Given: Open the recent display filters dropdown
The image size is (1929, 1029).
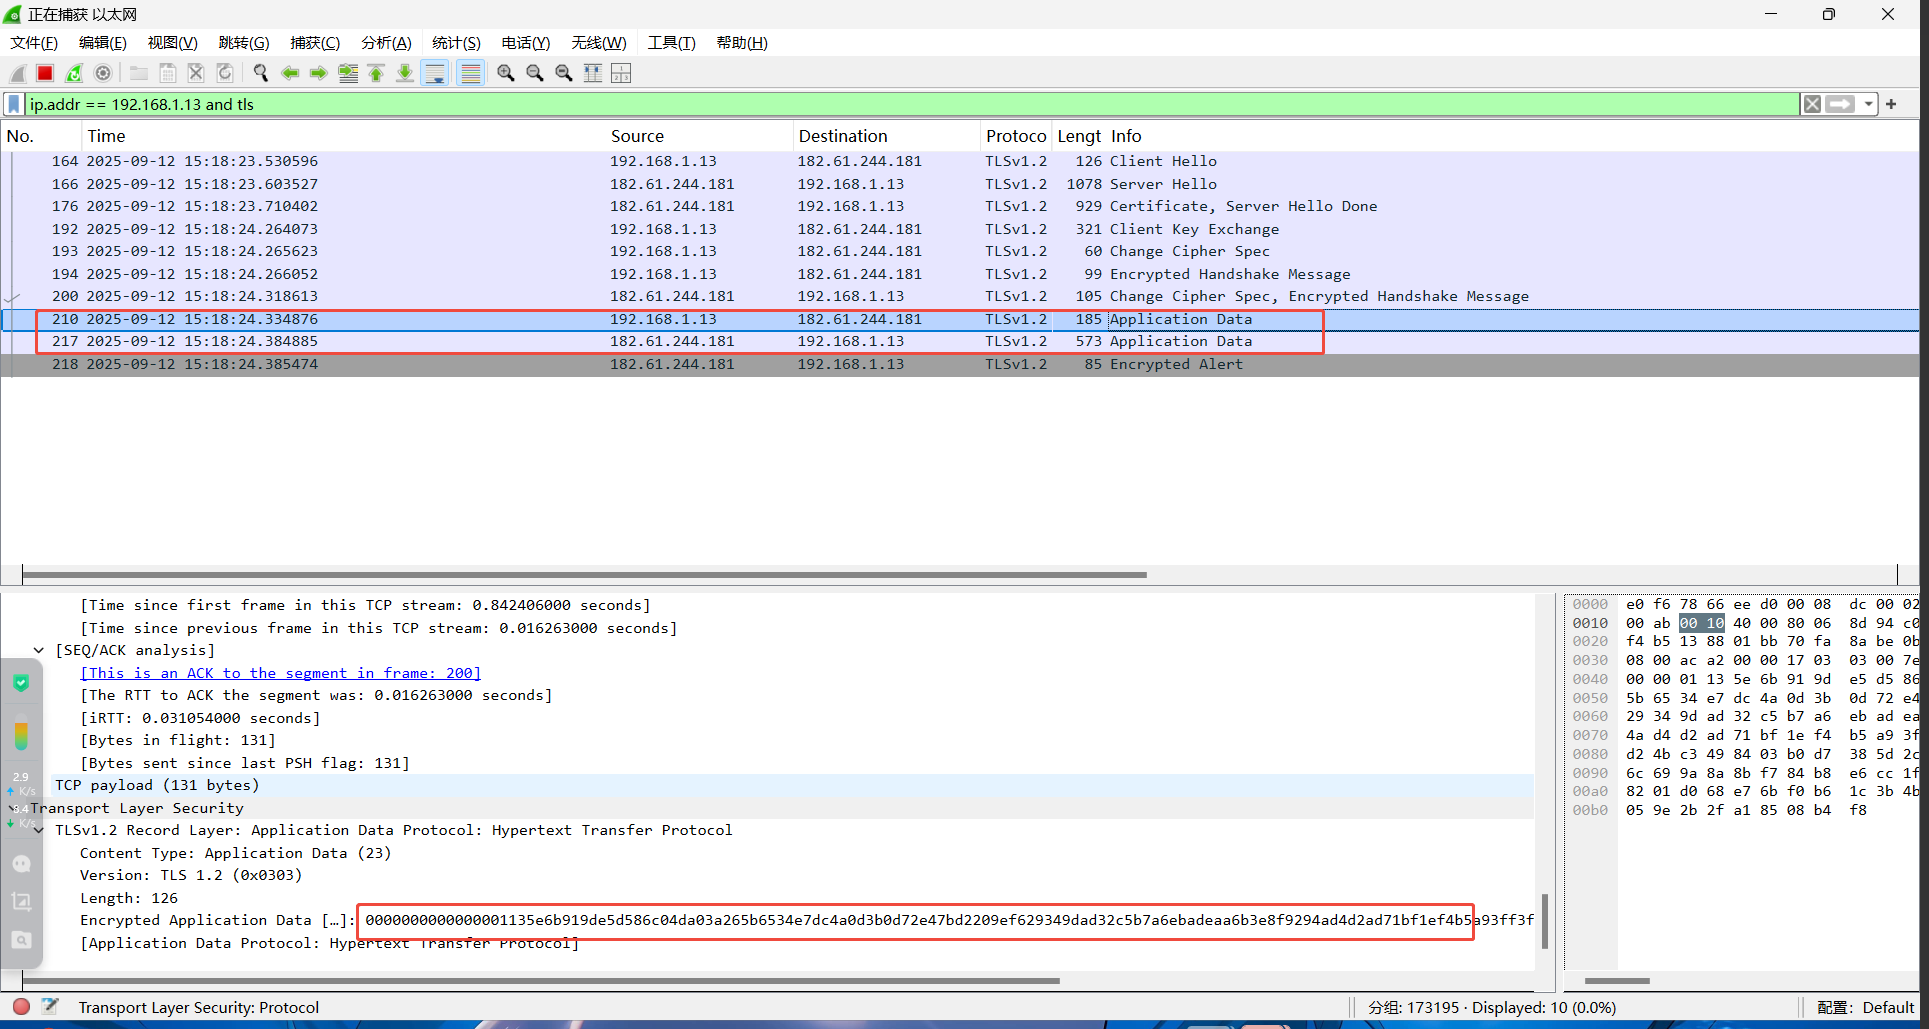Looking at the screenshot, I should coord(1868,104).
